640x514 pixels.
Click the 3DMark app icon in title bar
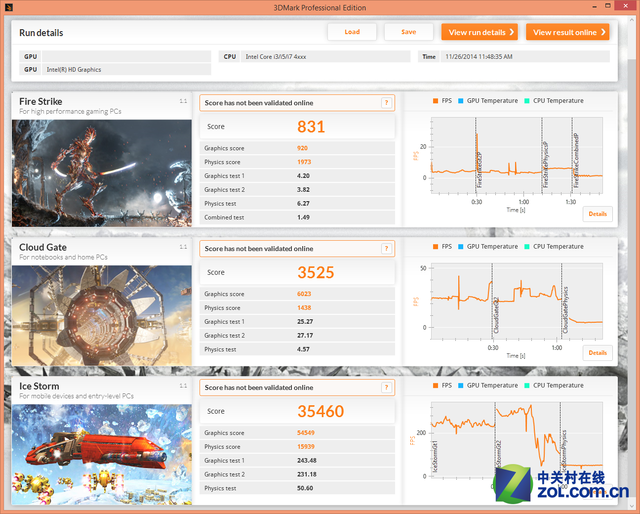[9, 7]
